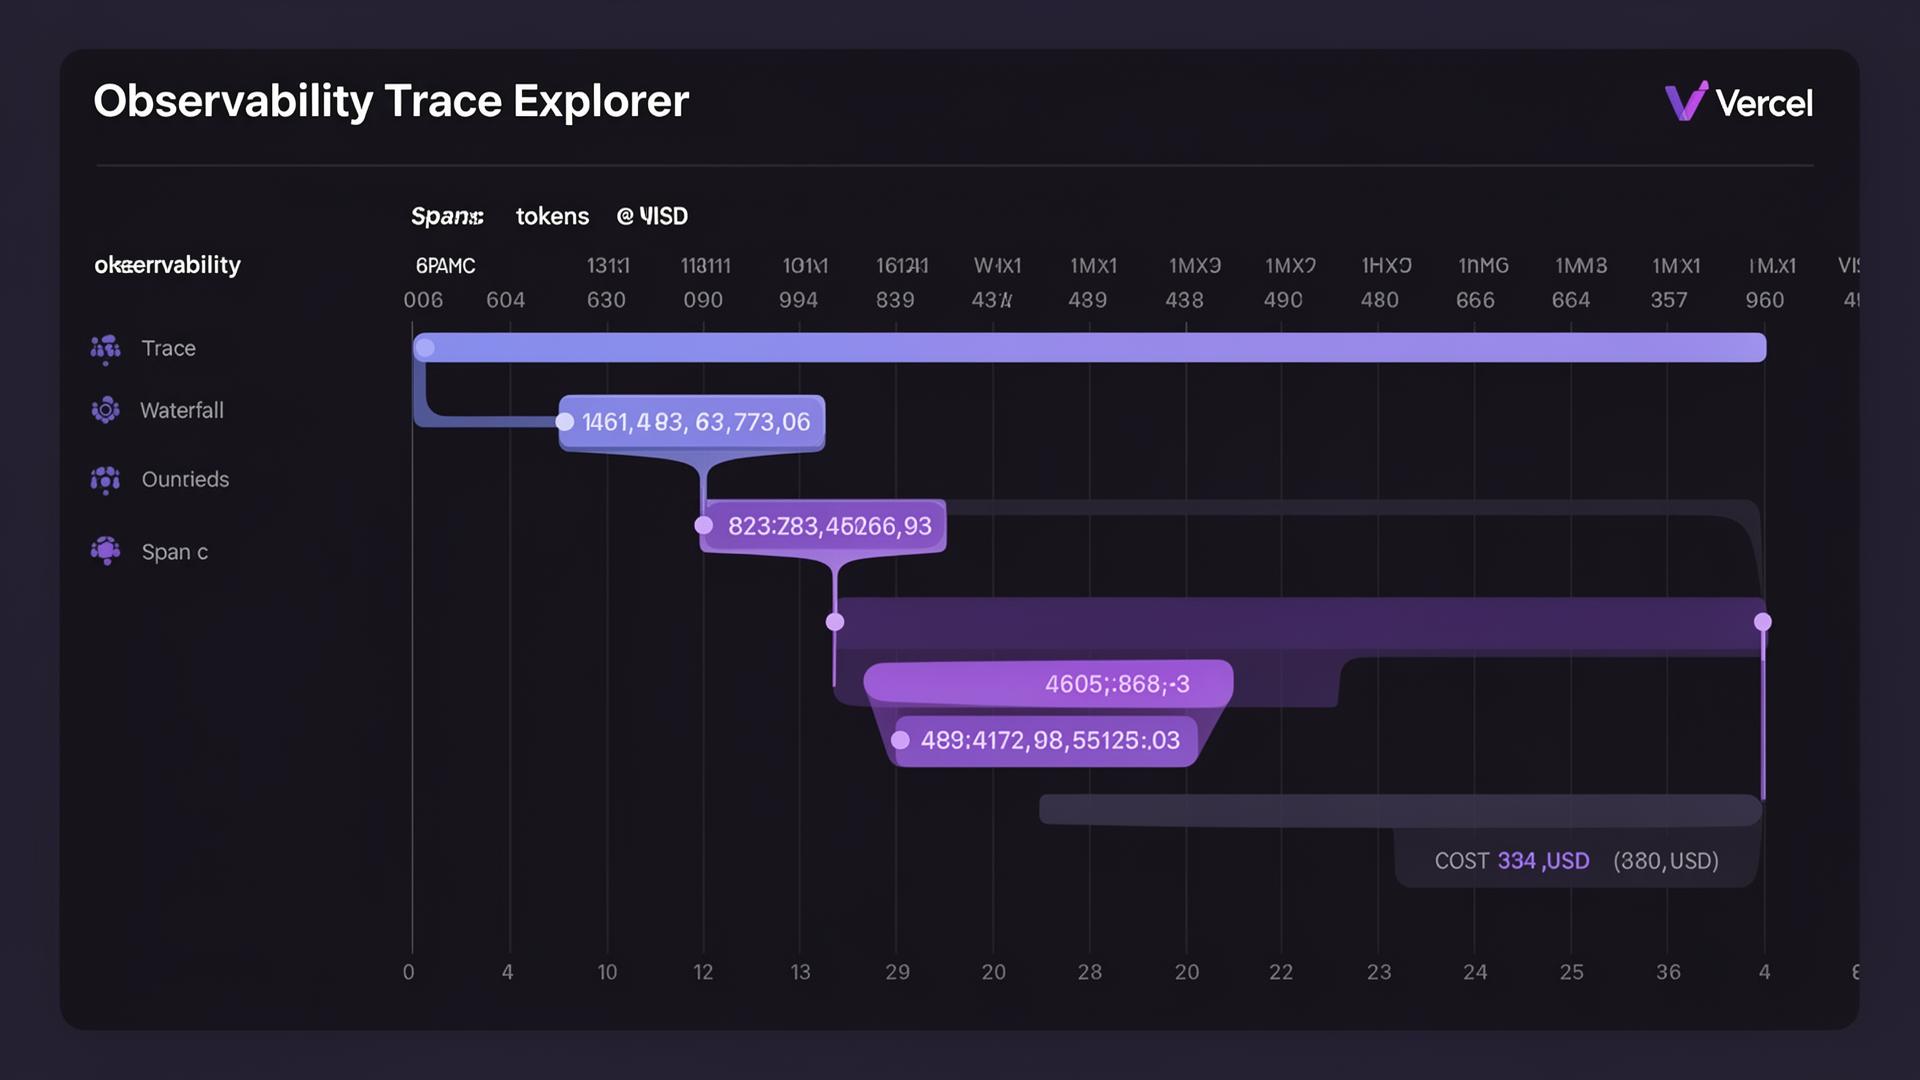
Task: Click the 357 header value
Action: click(x=1669, y=300)
